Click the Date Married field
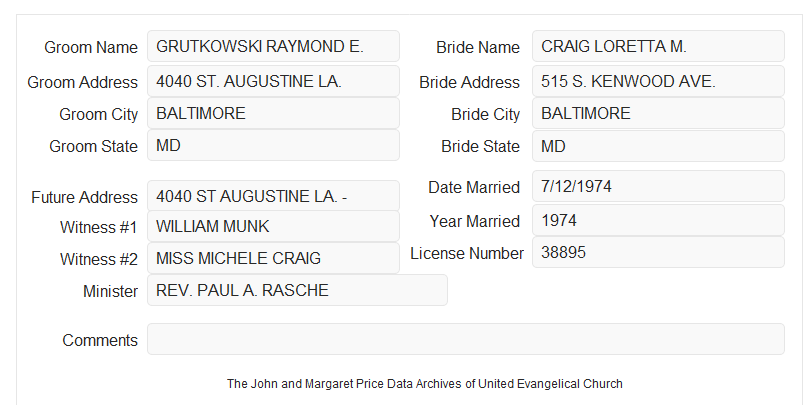805x405 pixels. 658,186
